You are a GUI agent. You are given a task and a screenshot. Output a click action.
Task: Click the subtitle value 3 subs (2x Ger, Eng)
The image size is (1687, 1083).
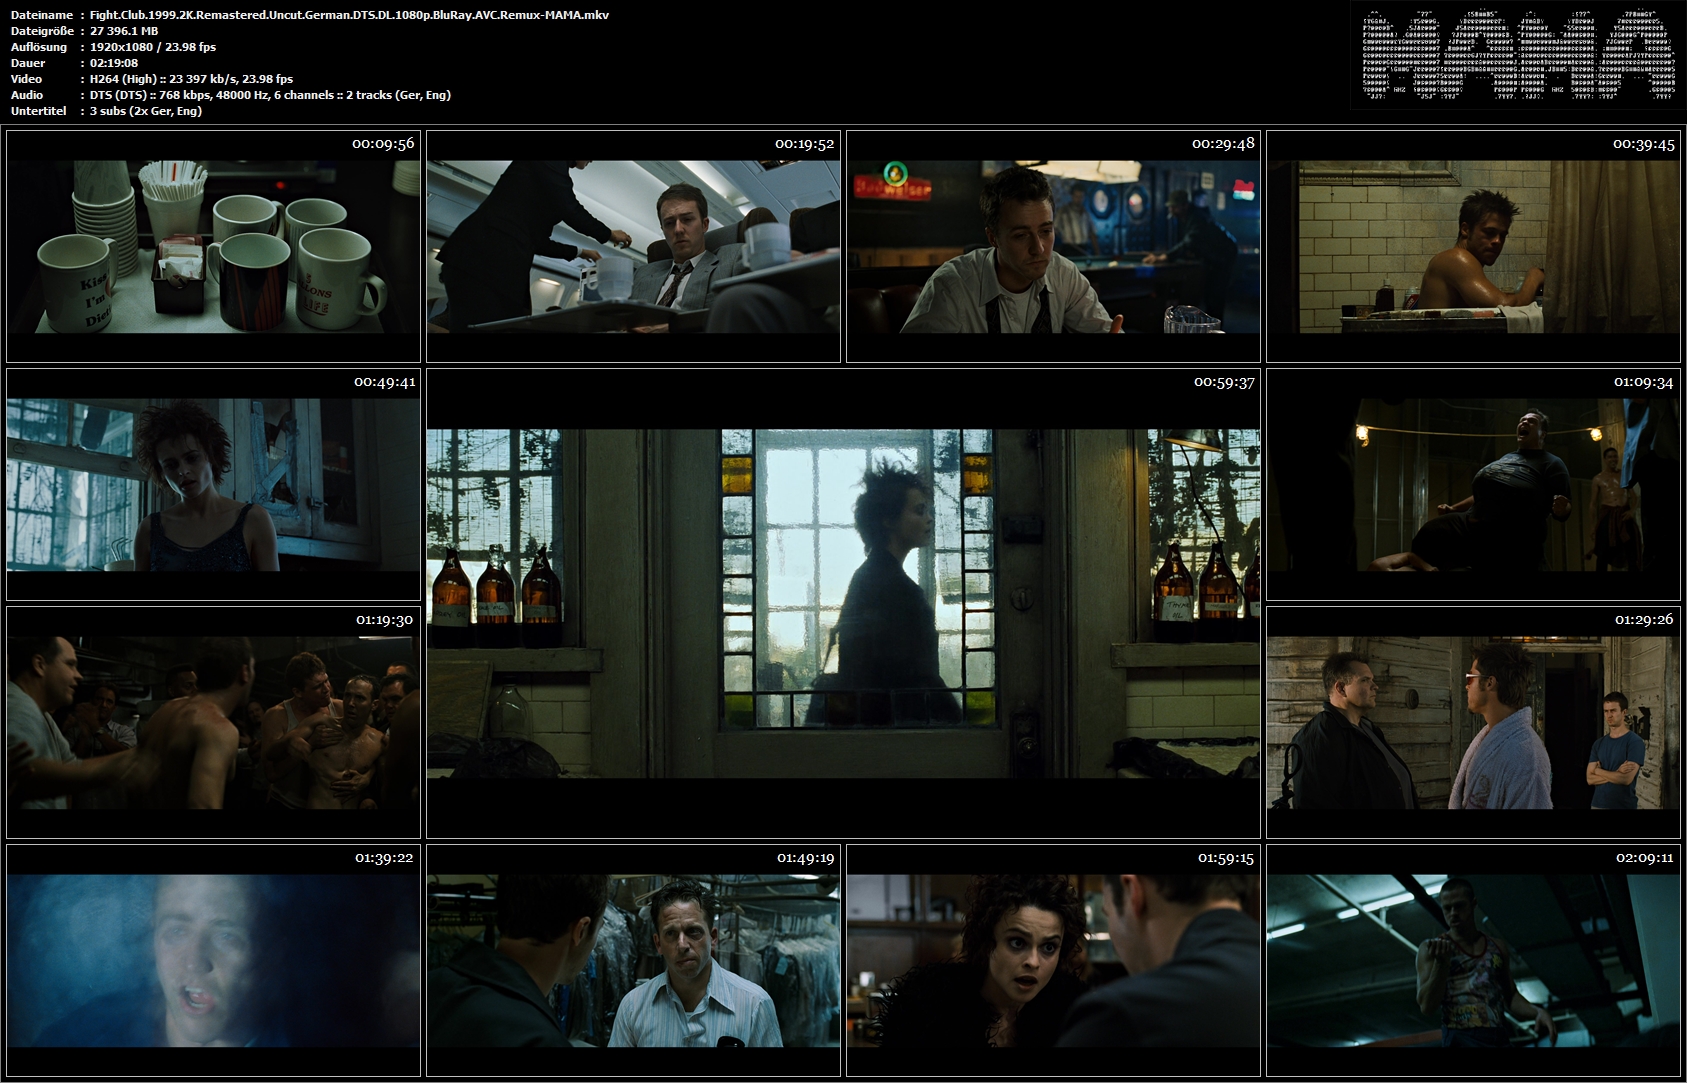[x=146, y=111]
